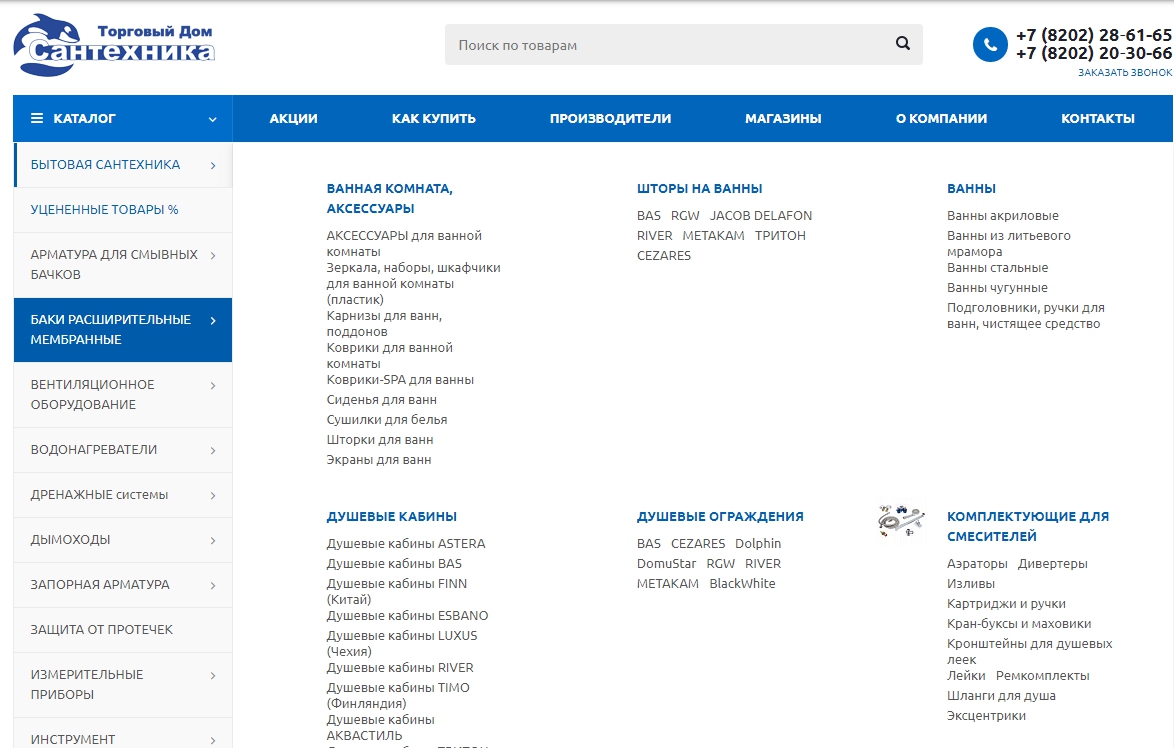
Task: Click Аэраторы under Комплектующие
Action: click(x=977, y=564)
